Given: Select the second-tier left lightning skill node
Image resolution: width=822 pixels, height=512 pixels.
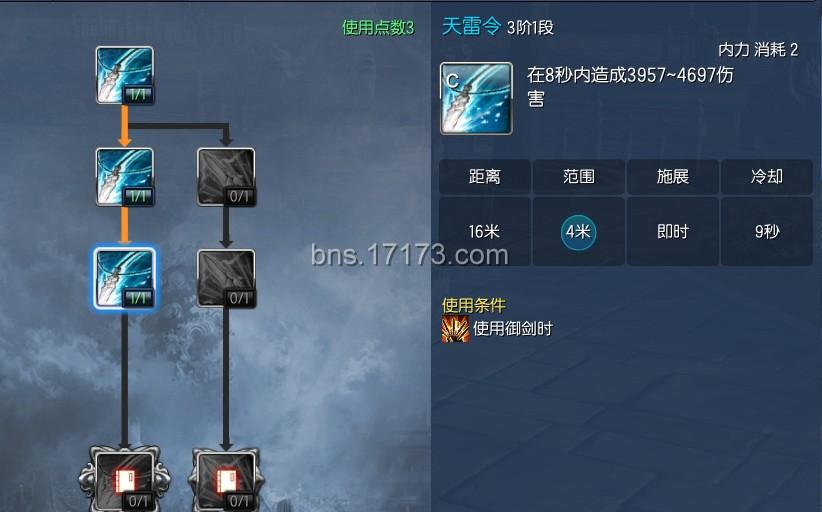Looking at the screenshot, I should pyautogui.click(x=124, y=177).
